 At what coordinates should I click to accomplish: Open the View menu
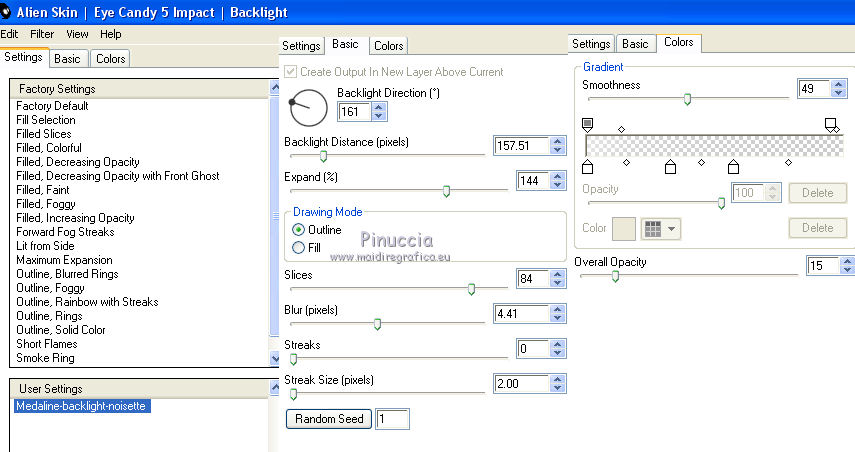(x=77, y=34)
